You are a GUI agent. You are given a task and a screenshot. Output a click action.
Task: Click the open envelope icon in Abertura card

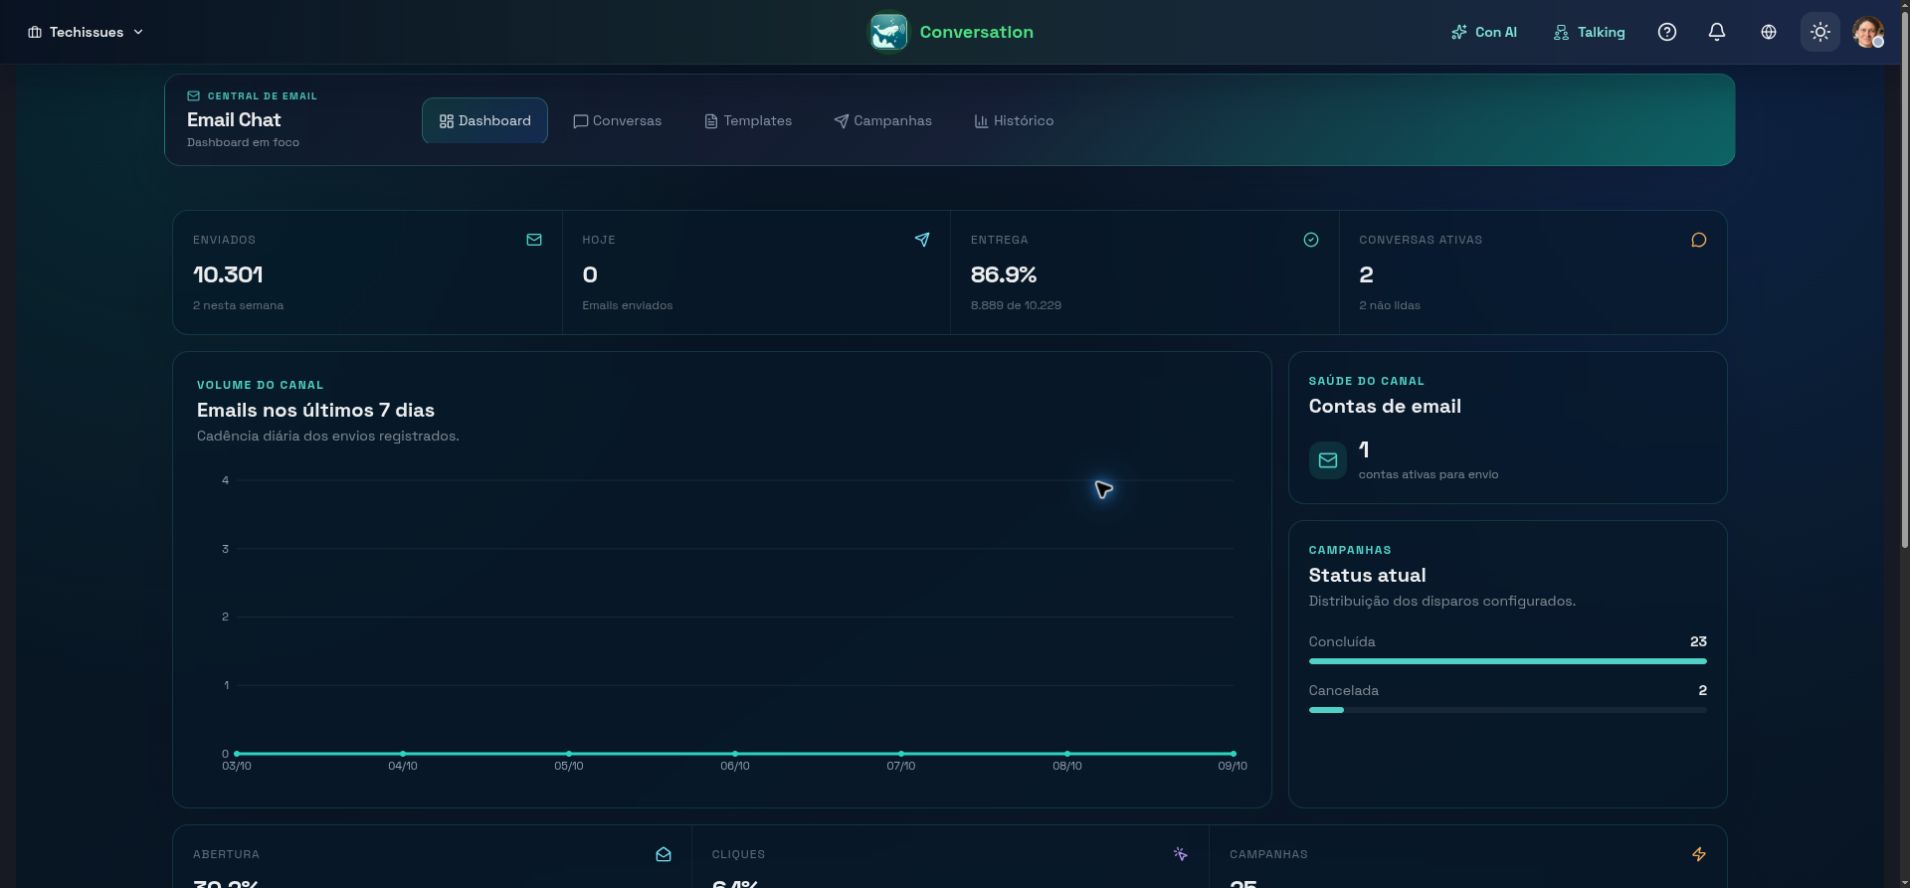[x=663, y=855]
